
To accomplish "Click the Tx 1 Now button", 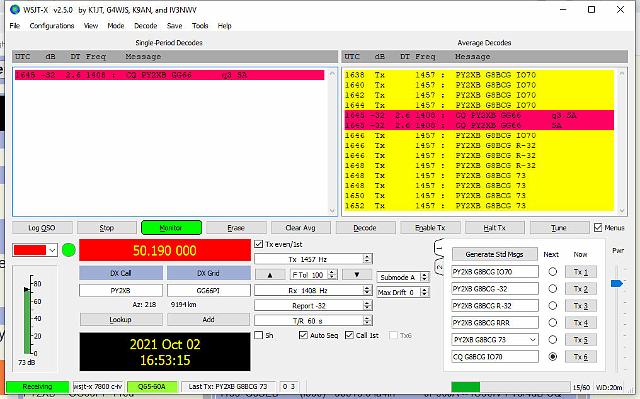I will 580,272.
